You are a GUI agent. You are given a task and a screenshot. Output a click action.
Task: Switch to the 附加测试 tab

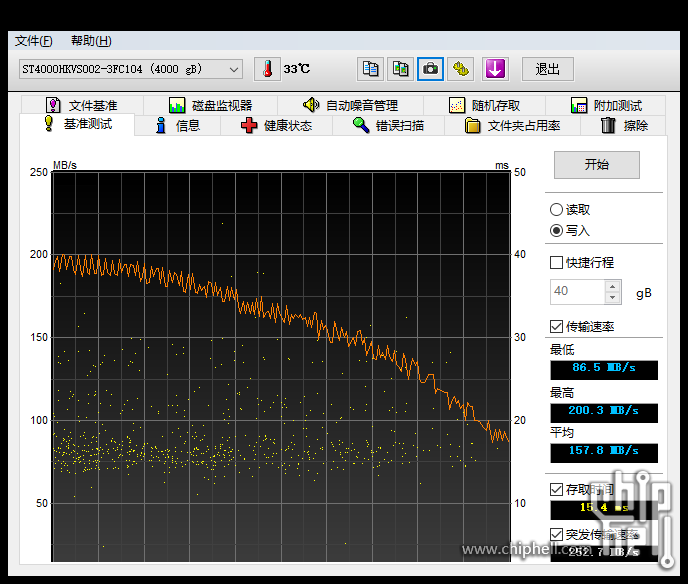(x=606, y=105)
